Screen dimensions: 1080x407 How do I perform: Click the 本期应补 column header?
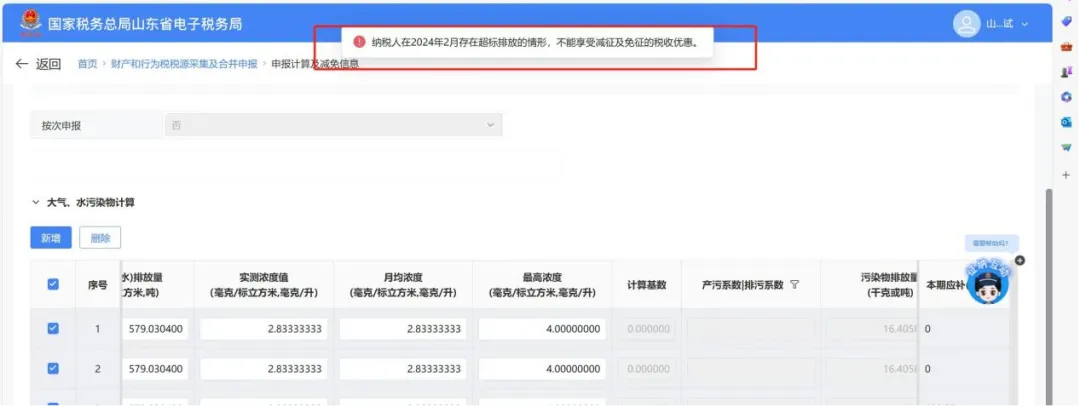(x=946, y=284)
